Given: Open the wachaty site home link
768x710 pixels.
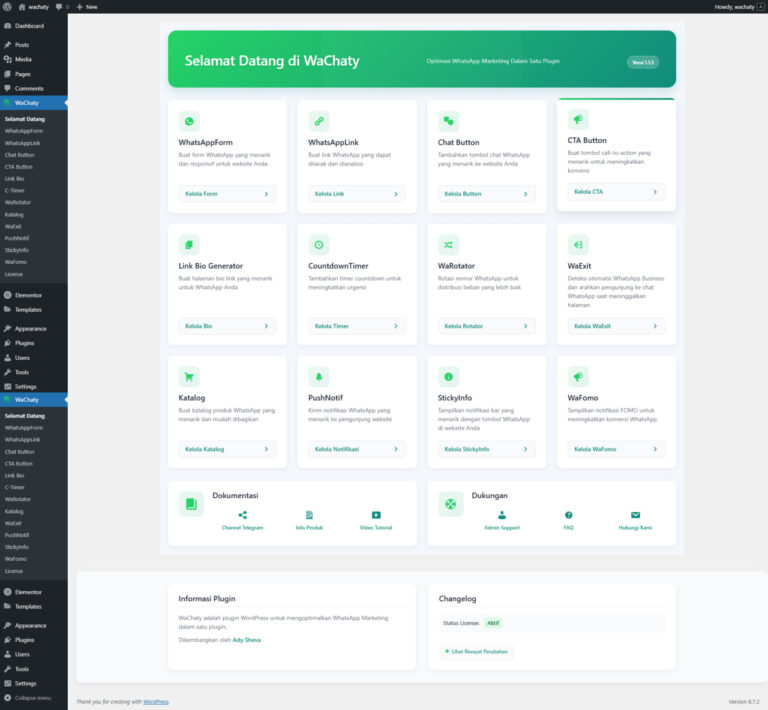Looking at the screenshot, I should click(x=34, y=7).
